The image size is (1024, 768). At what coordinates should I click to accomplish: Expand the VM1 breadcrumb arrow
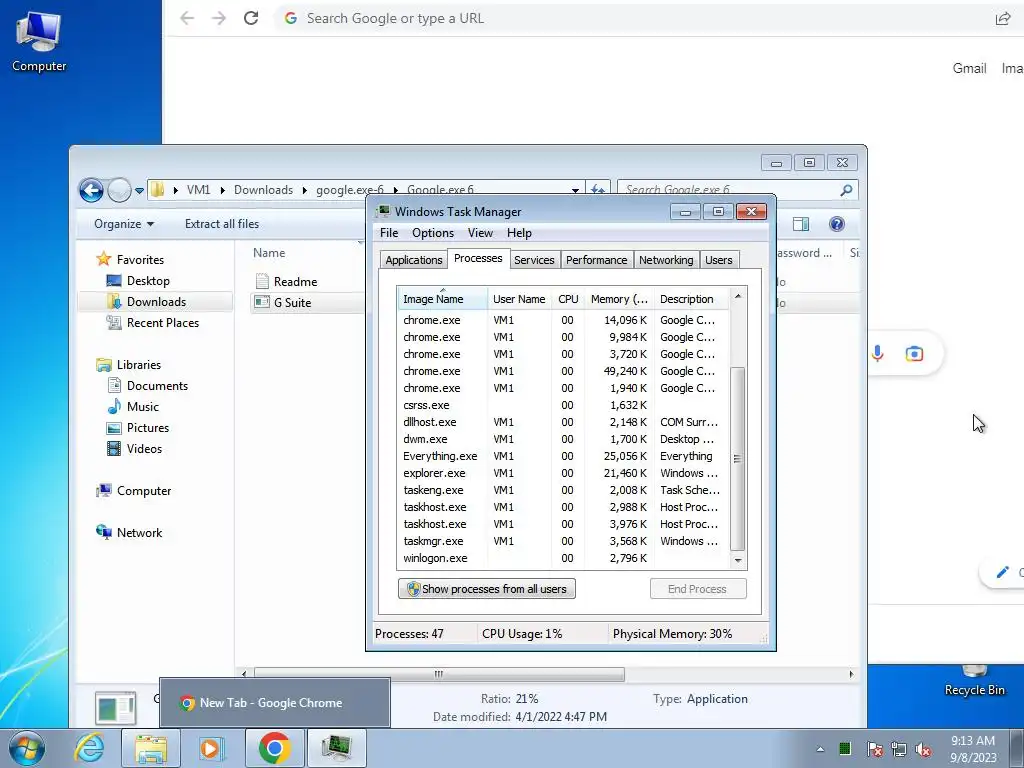click(x=223, y=190)
